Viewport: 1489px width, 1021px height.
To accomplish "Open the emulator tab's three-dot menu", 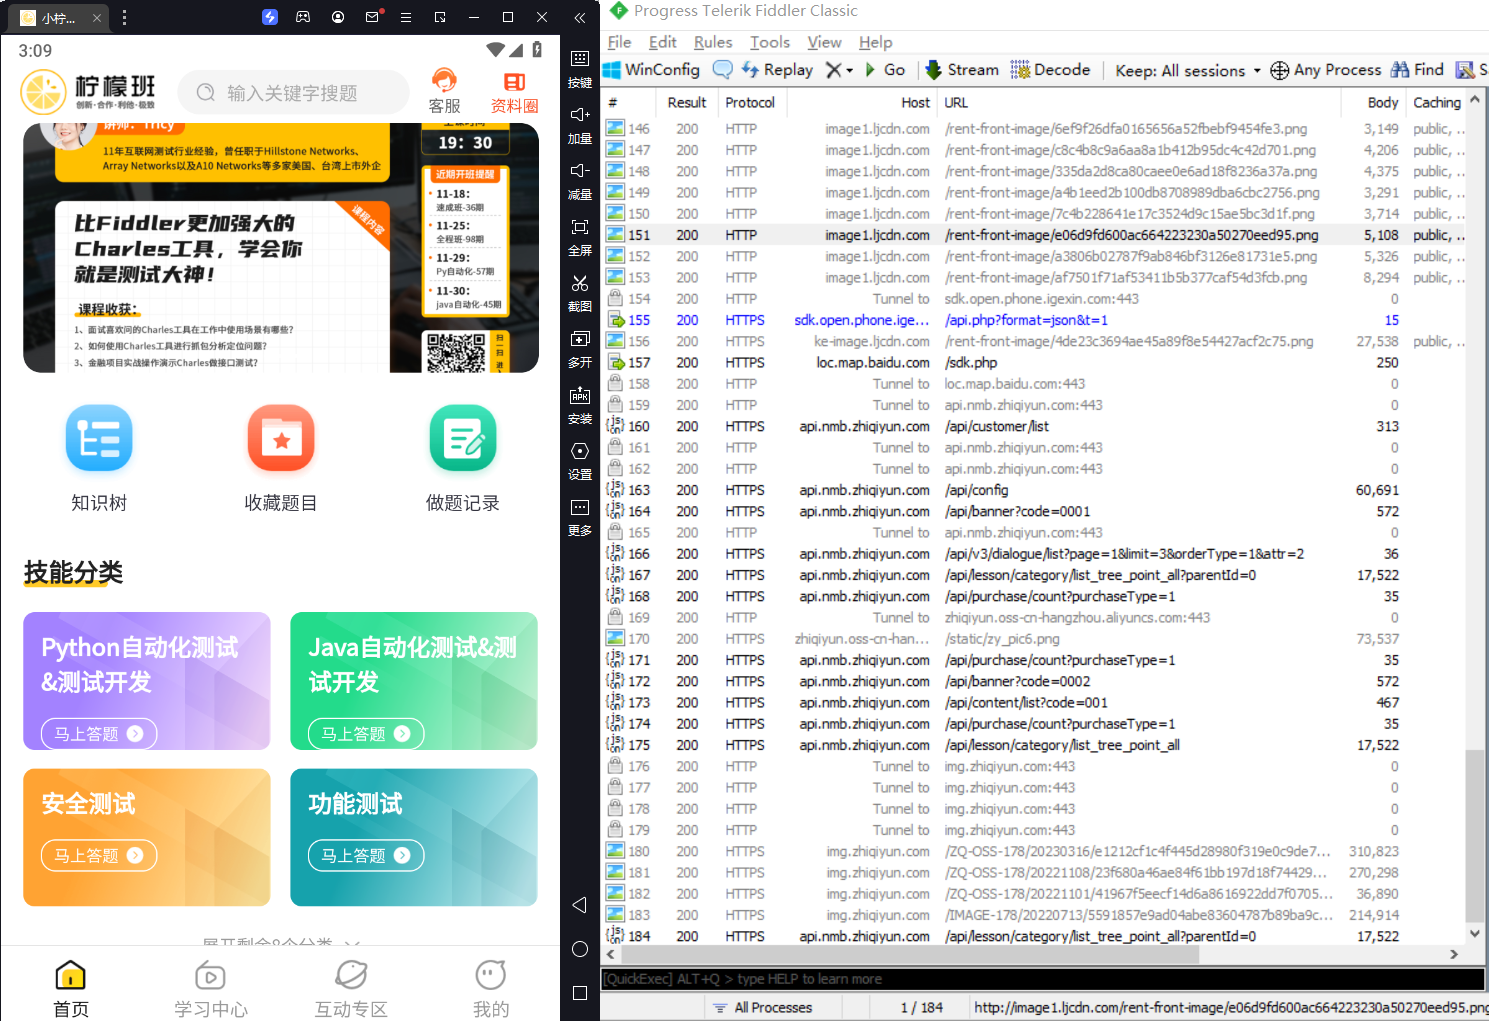I will pos(124,17).
